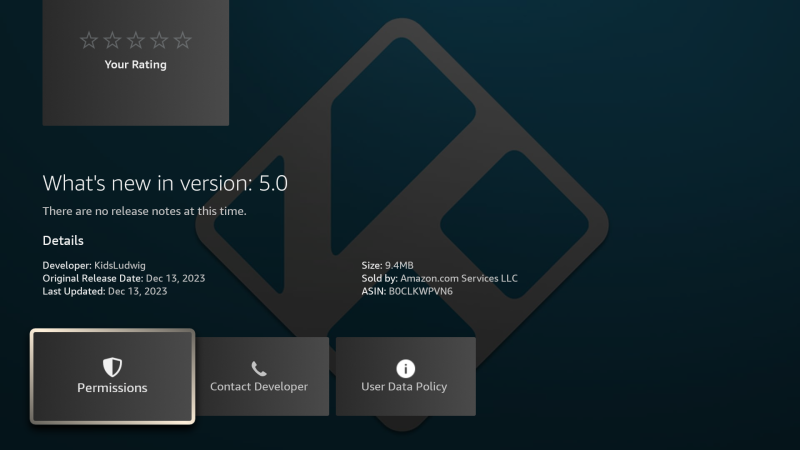
Task: Rate the app two stars
Action: coord(112,40)
